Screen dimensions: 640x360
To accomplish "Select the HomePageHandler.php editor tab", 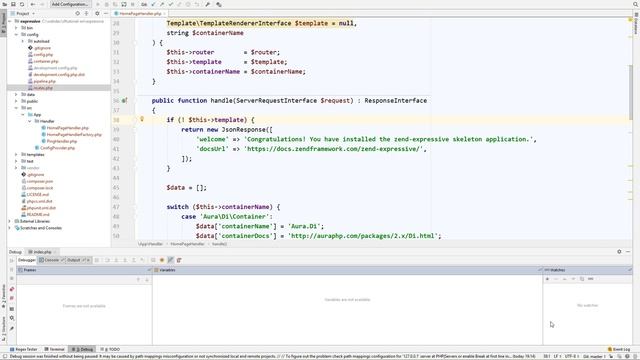I will pyautogui.click(x=139, y=13).
